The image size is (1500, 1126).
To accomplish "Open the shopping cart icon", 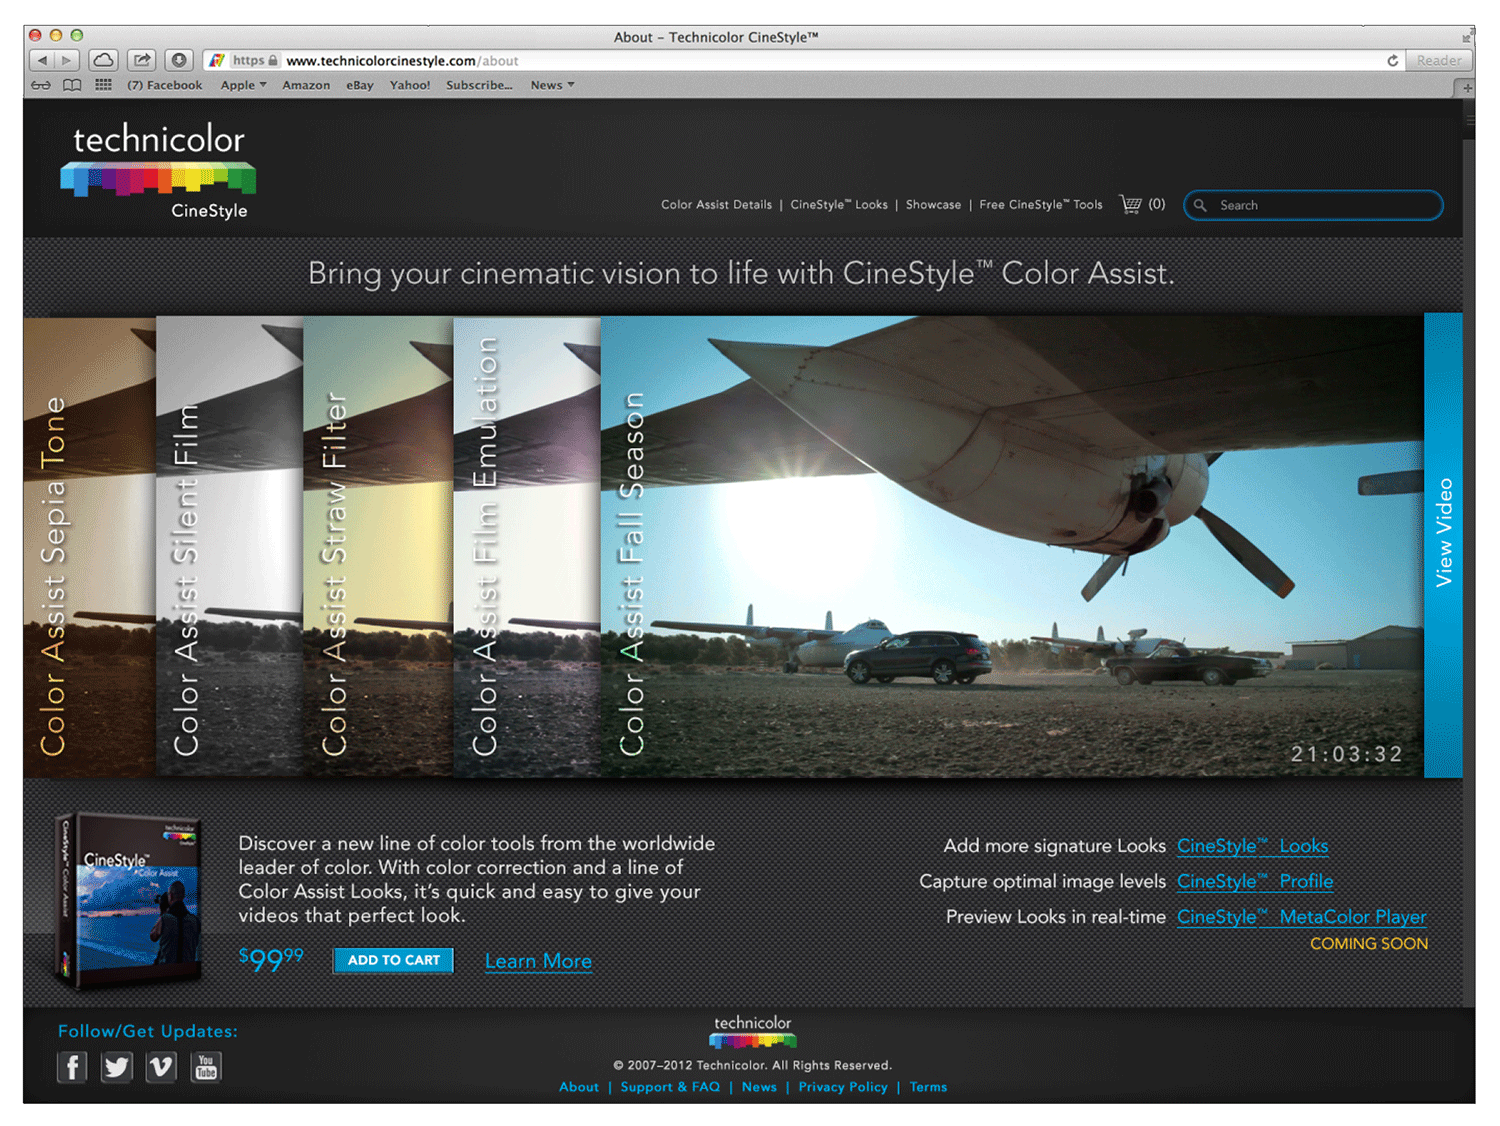I will 1131,204.
